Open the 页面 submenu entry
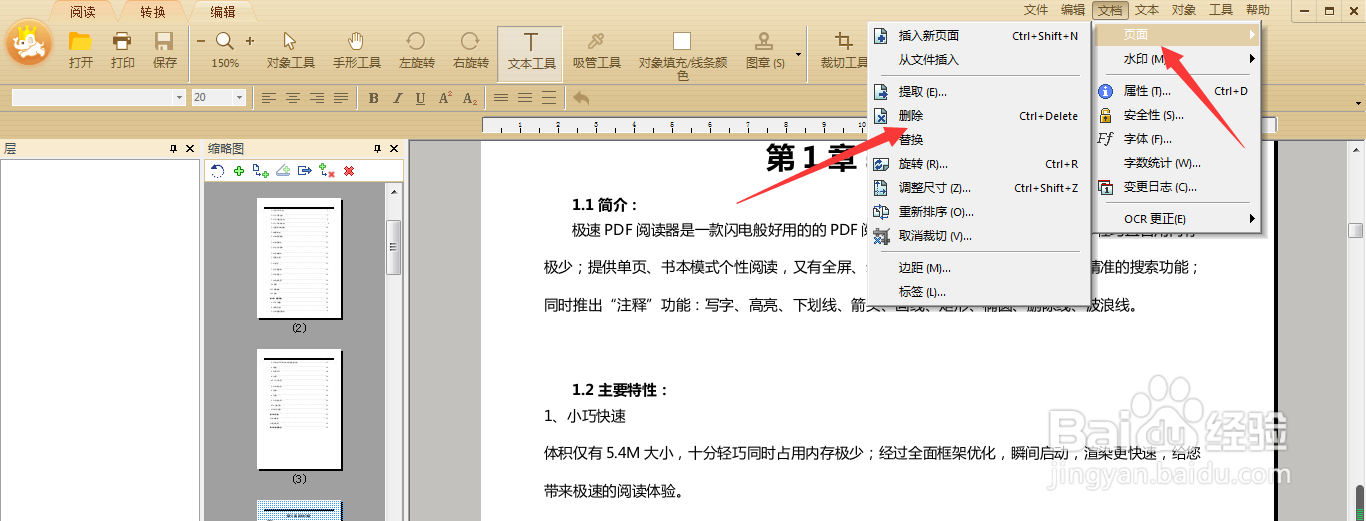 [x=1177, y=35]
